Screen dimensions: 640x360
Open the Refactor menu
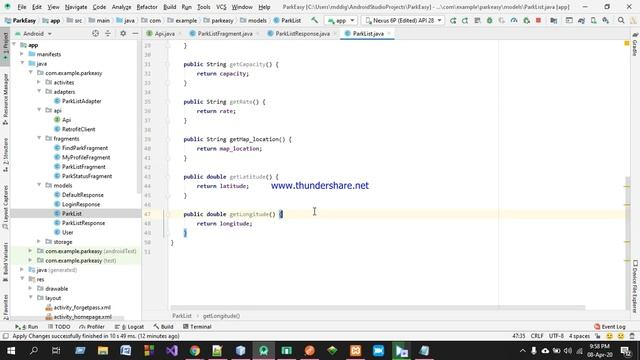(x=147, y=7)
